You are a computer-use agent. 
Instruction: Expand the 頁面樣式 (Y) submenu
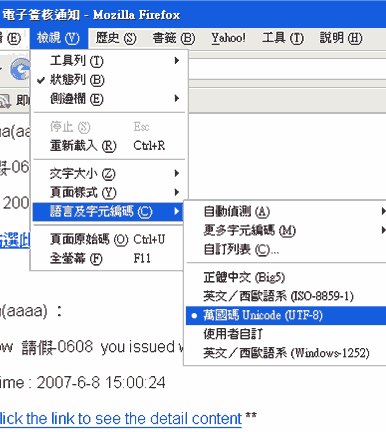pos(109,192)
